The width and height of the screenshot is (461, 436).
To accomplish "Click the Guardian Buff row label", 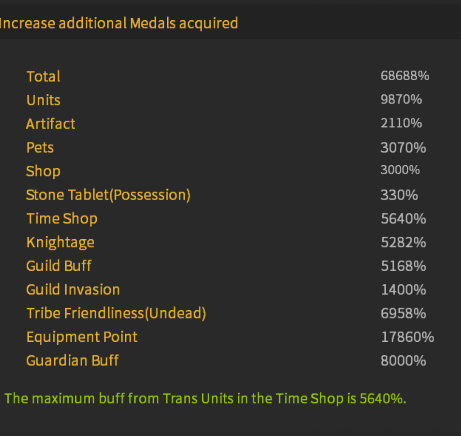I will pyautogui.click(x=72, y=361).
